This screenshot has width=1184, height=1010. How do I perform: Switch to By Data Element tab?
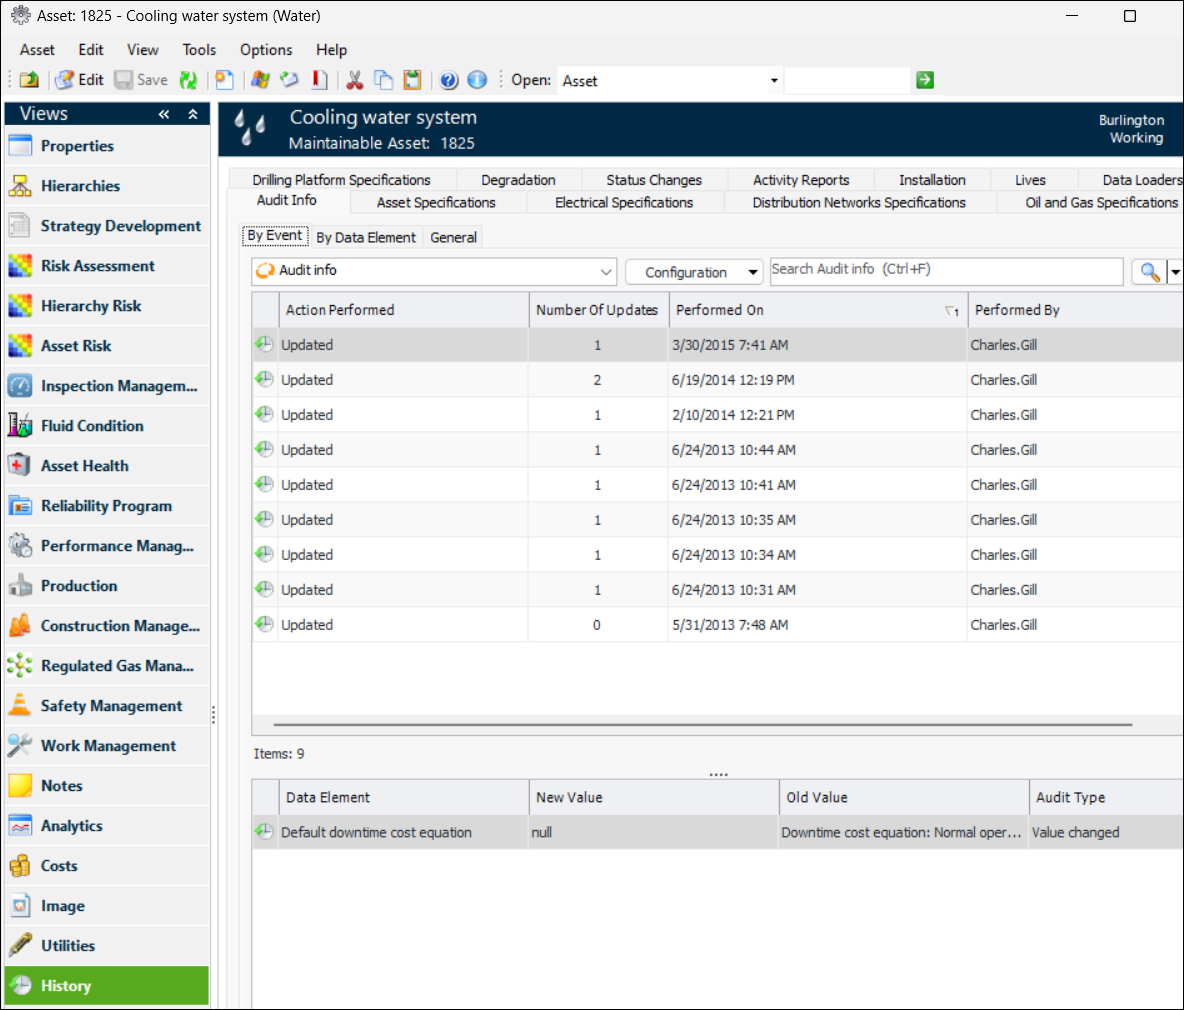click(366, 237)
